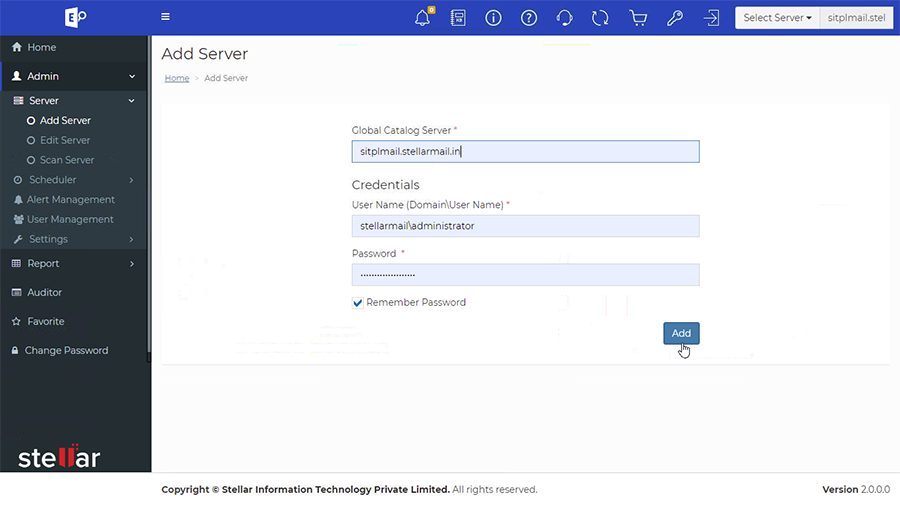Open the About info icon
Image resolution: width=900 pixels, height=506 pixels.
coord(493,18)
